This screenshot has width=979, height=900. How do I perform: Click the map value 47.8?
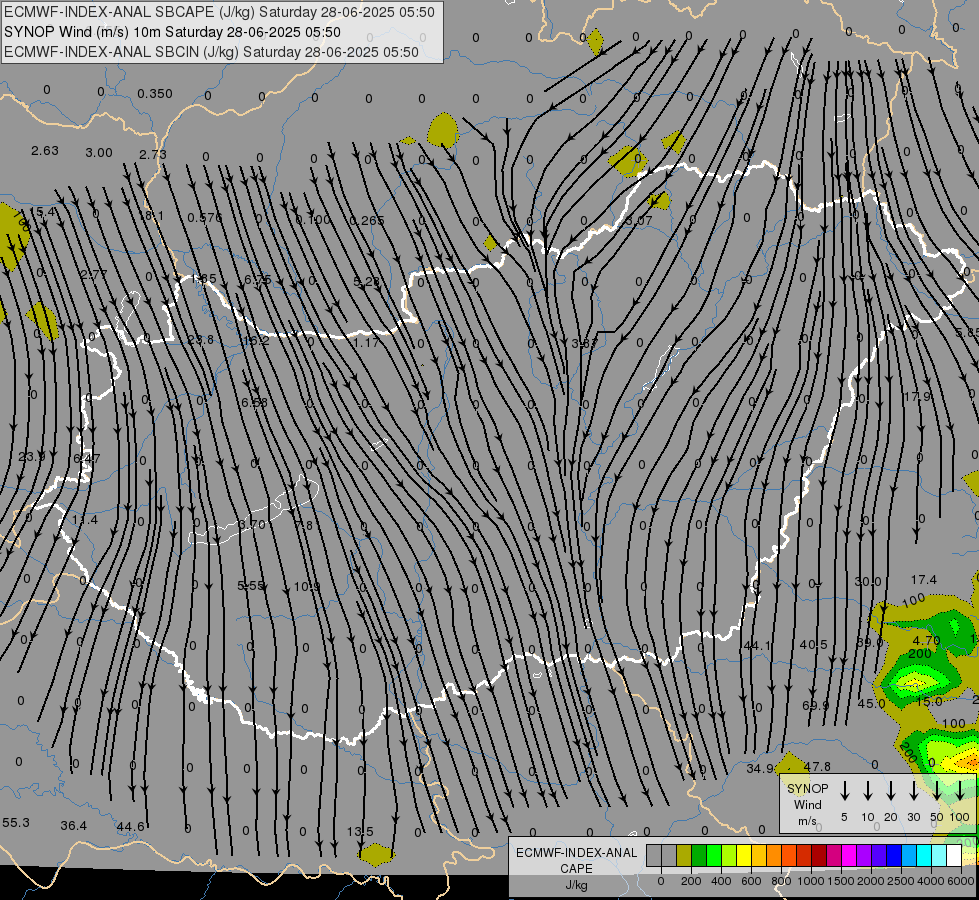(817, 766)
